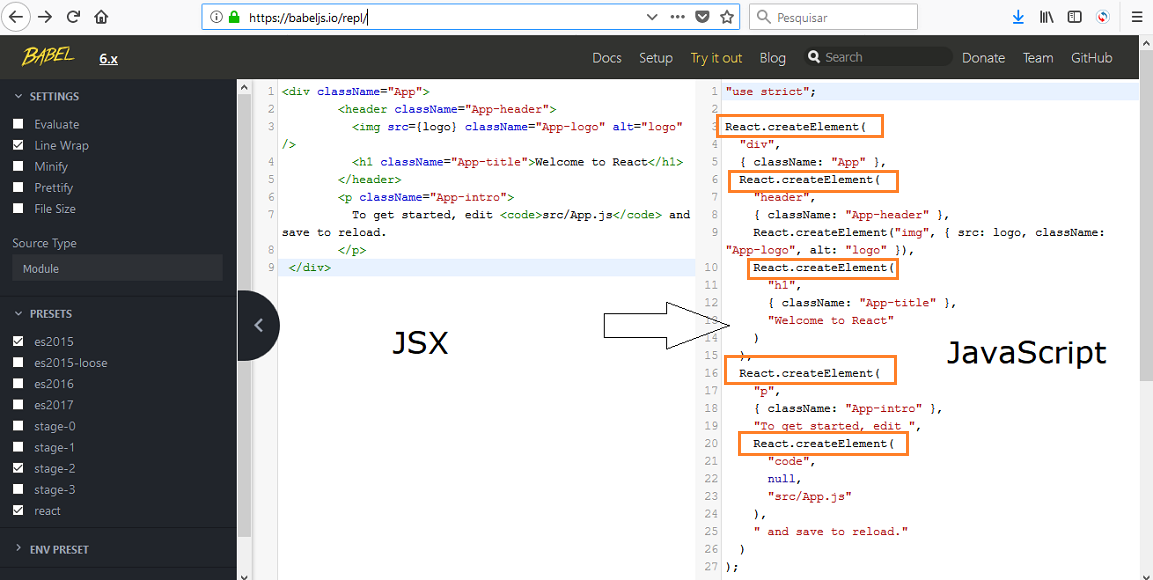The width and height of the screenshot is (1153, 580).
Task: Click the 'Source Type' label
Action: tap(44, 243)
